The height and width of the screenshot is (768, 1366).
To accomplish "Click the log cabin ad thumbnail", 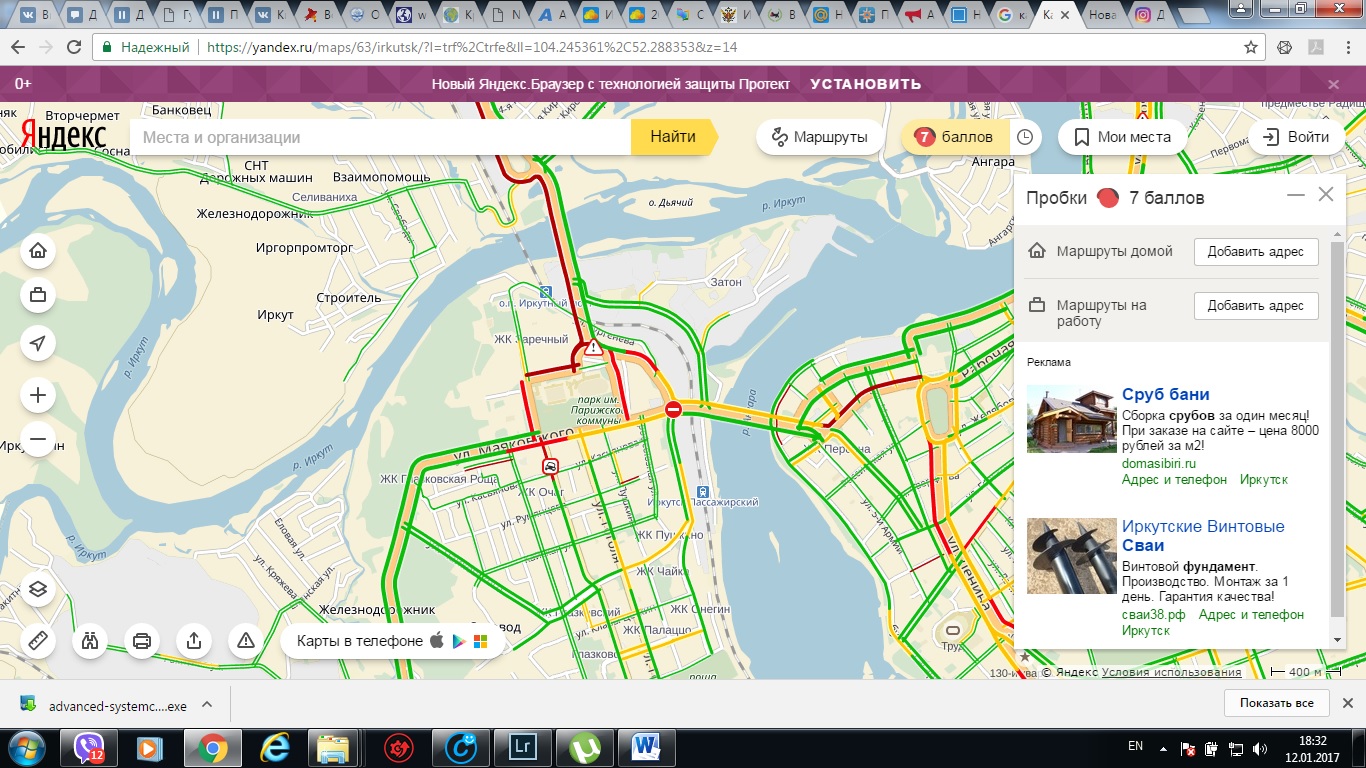I will [1071, 419].
